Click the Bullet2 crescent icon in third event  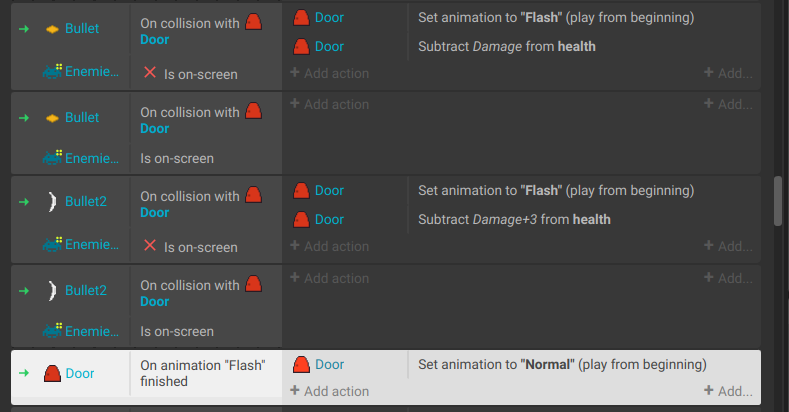point(52,202)
